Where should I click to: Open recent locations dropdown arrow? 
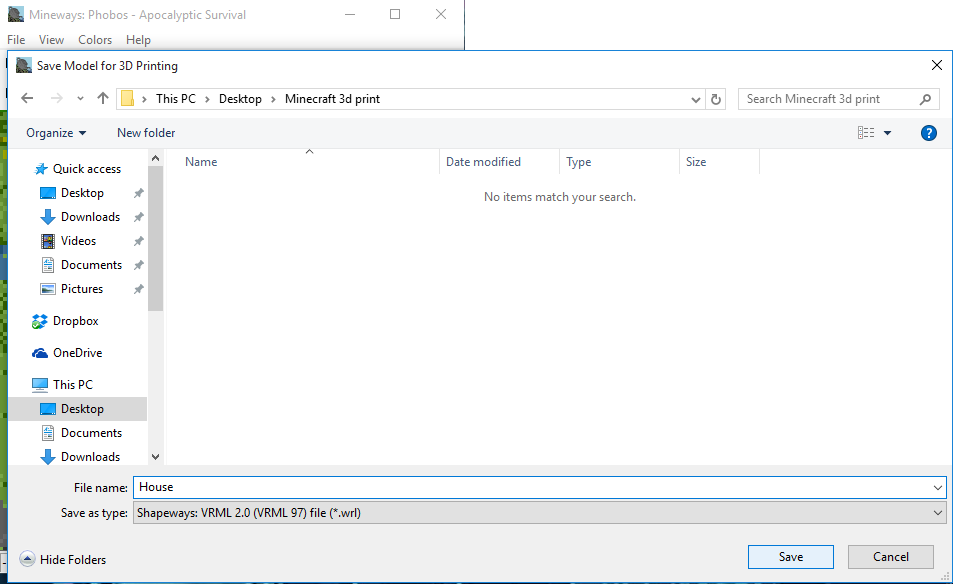coord(80,98)
